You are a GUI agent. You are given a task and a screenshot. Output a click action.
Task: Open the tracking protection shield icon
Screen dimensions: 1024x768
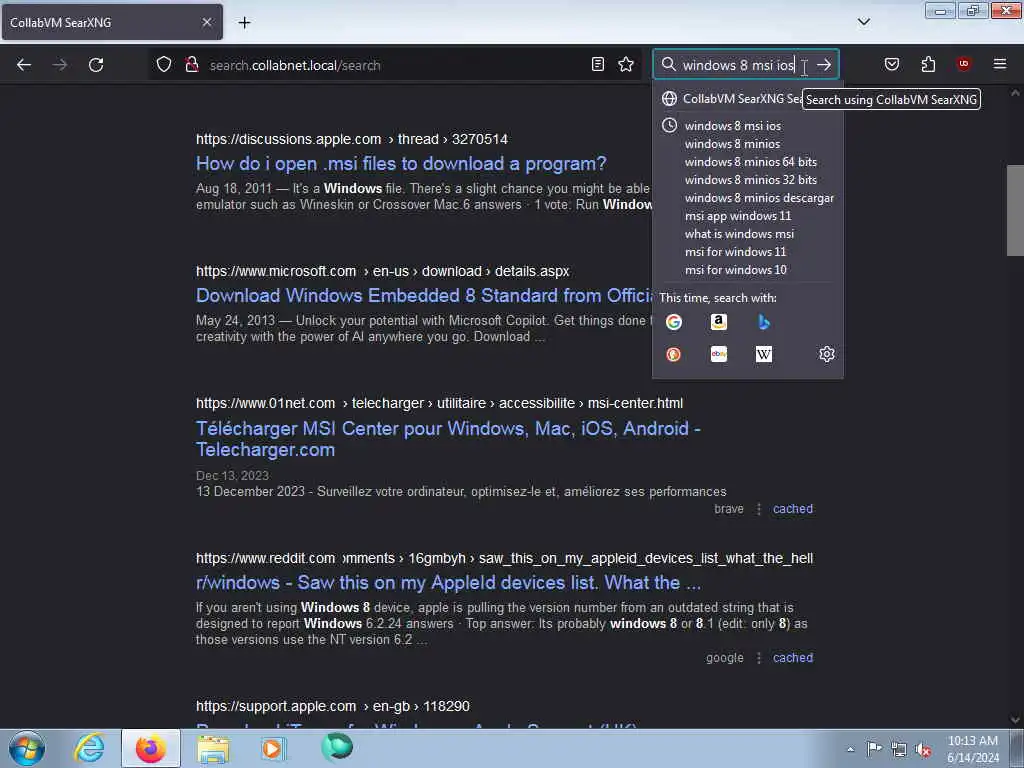pyautogui.click(x=164, y=64)
